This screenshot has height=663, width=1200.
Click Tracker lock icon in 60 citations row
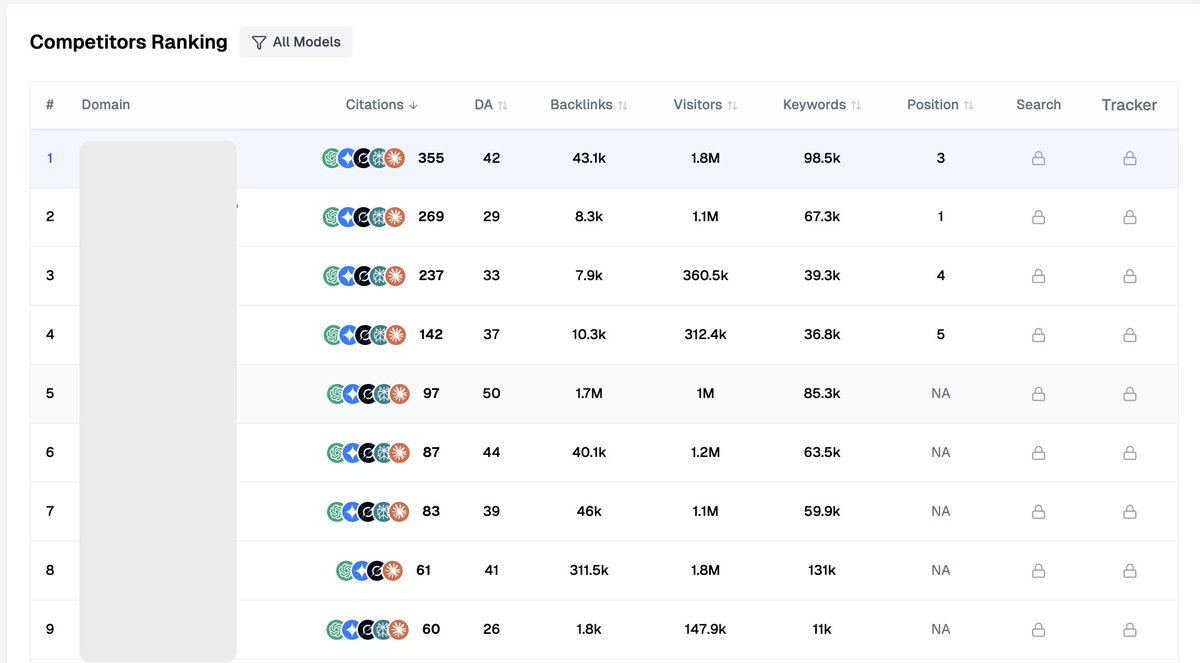coord(1129,630)
